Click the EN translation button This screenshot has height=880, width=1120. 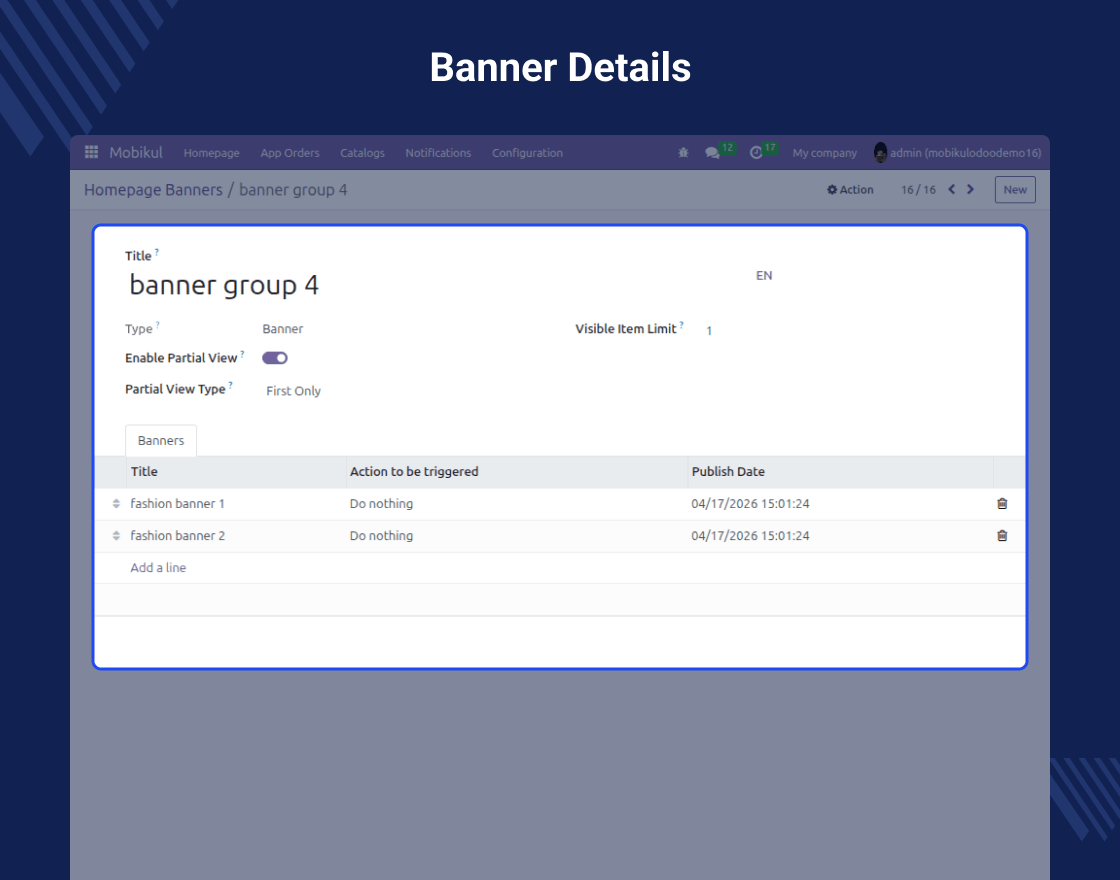pos(764,276)
